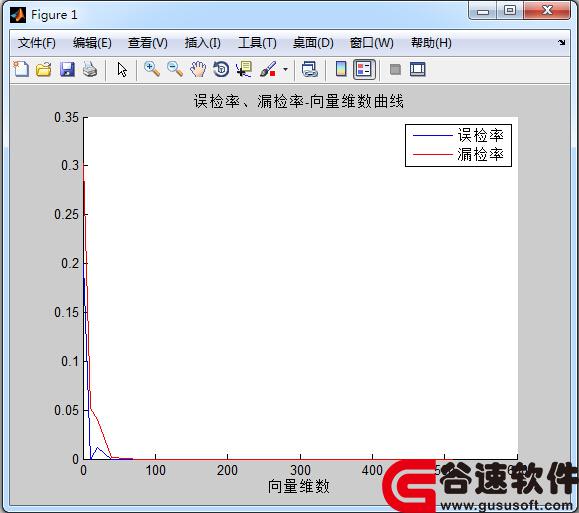The image size is (579, 513).
Task: Select the Brush data tool
Action: [268, 69]
